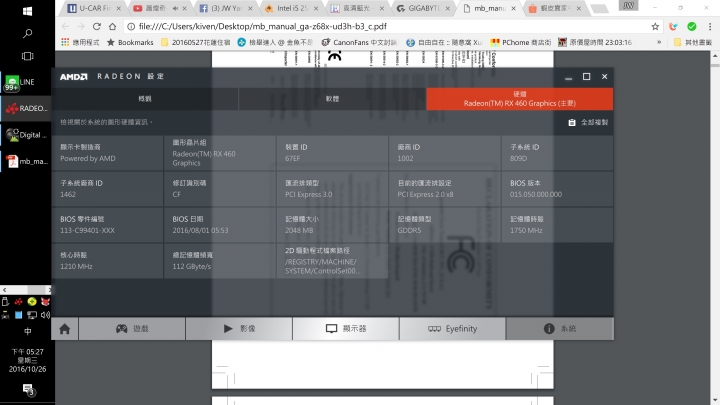
Task: Click the taskbar left scroll arrow
Action: (x=4, y=290)
